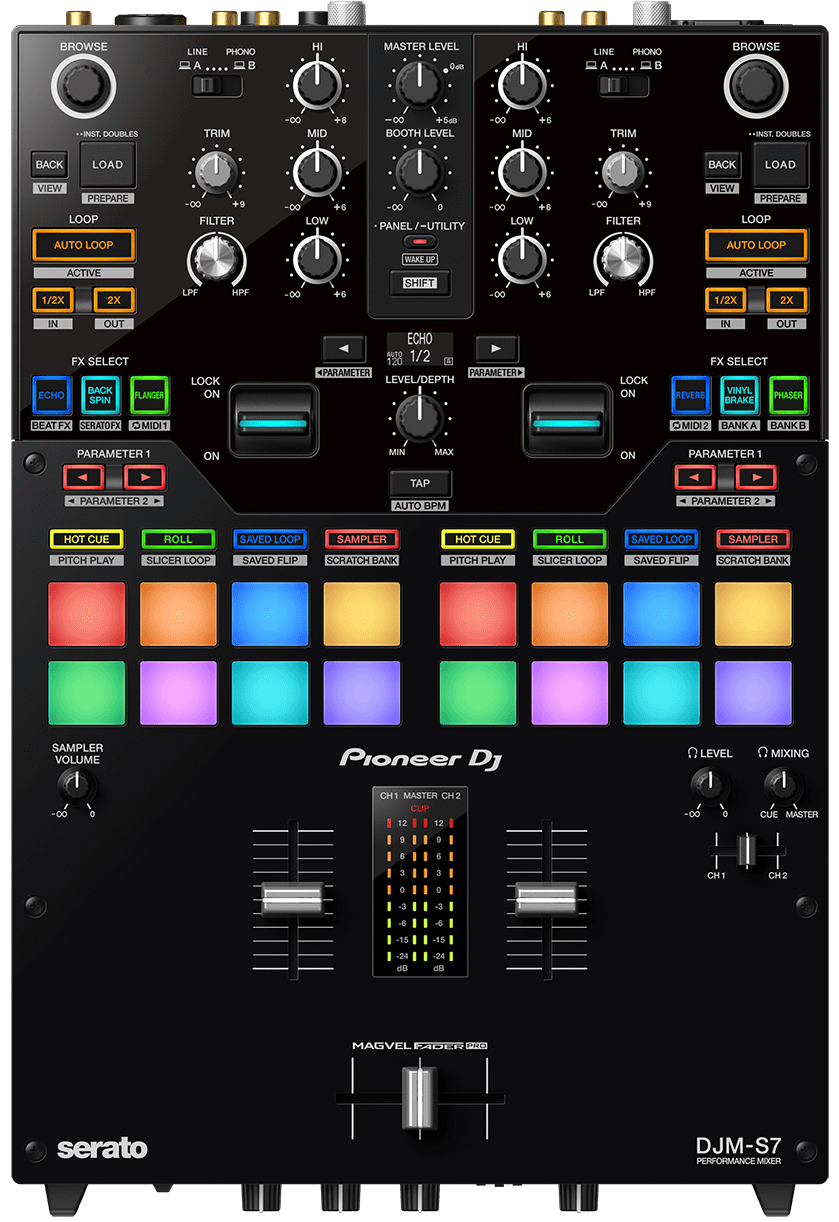The height and width of the screenshot is (1222, 839).
Task: Click the red left deck Parameter 1 left arrow
Action: click(83, 476)
